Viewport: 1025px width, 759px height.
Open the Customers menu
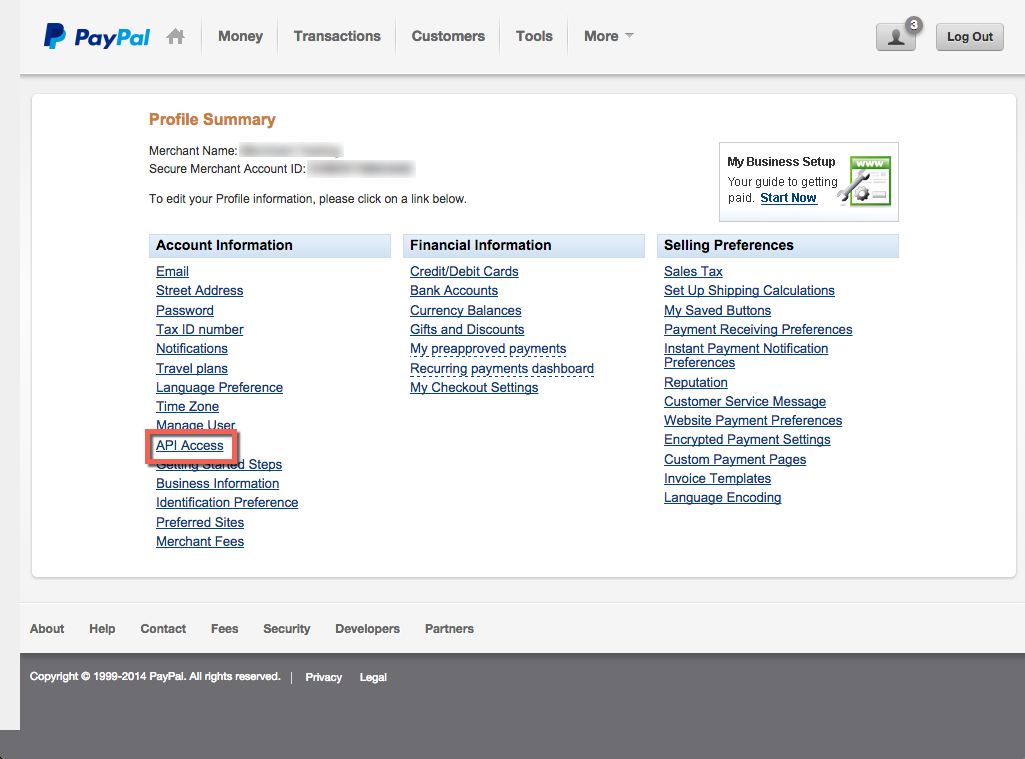point(448,36)
